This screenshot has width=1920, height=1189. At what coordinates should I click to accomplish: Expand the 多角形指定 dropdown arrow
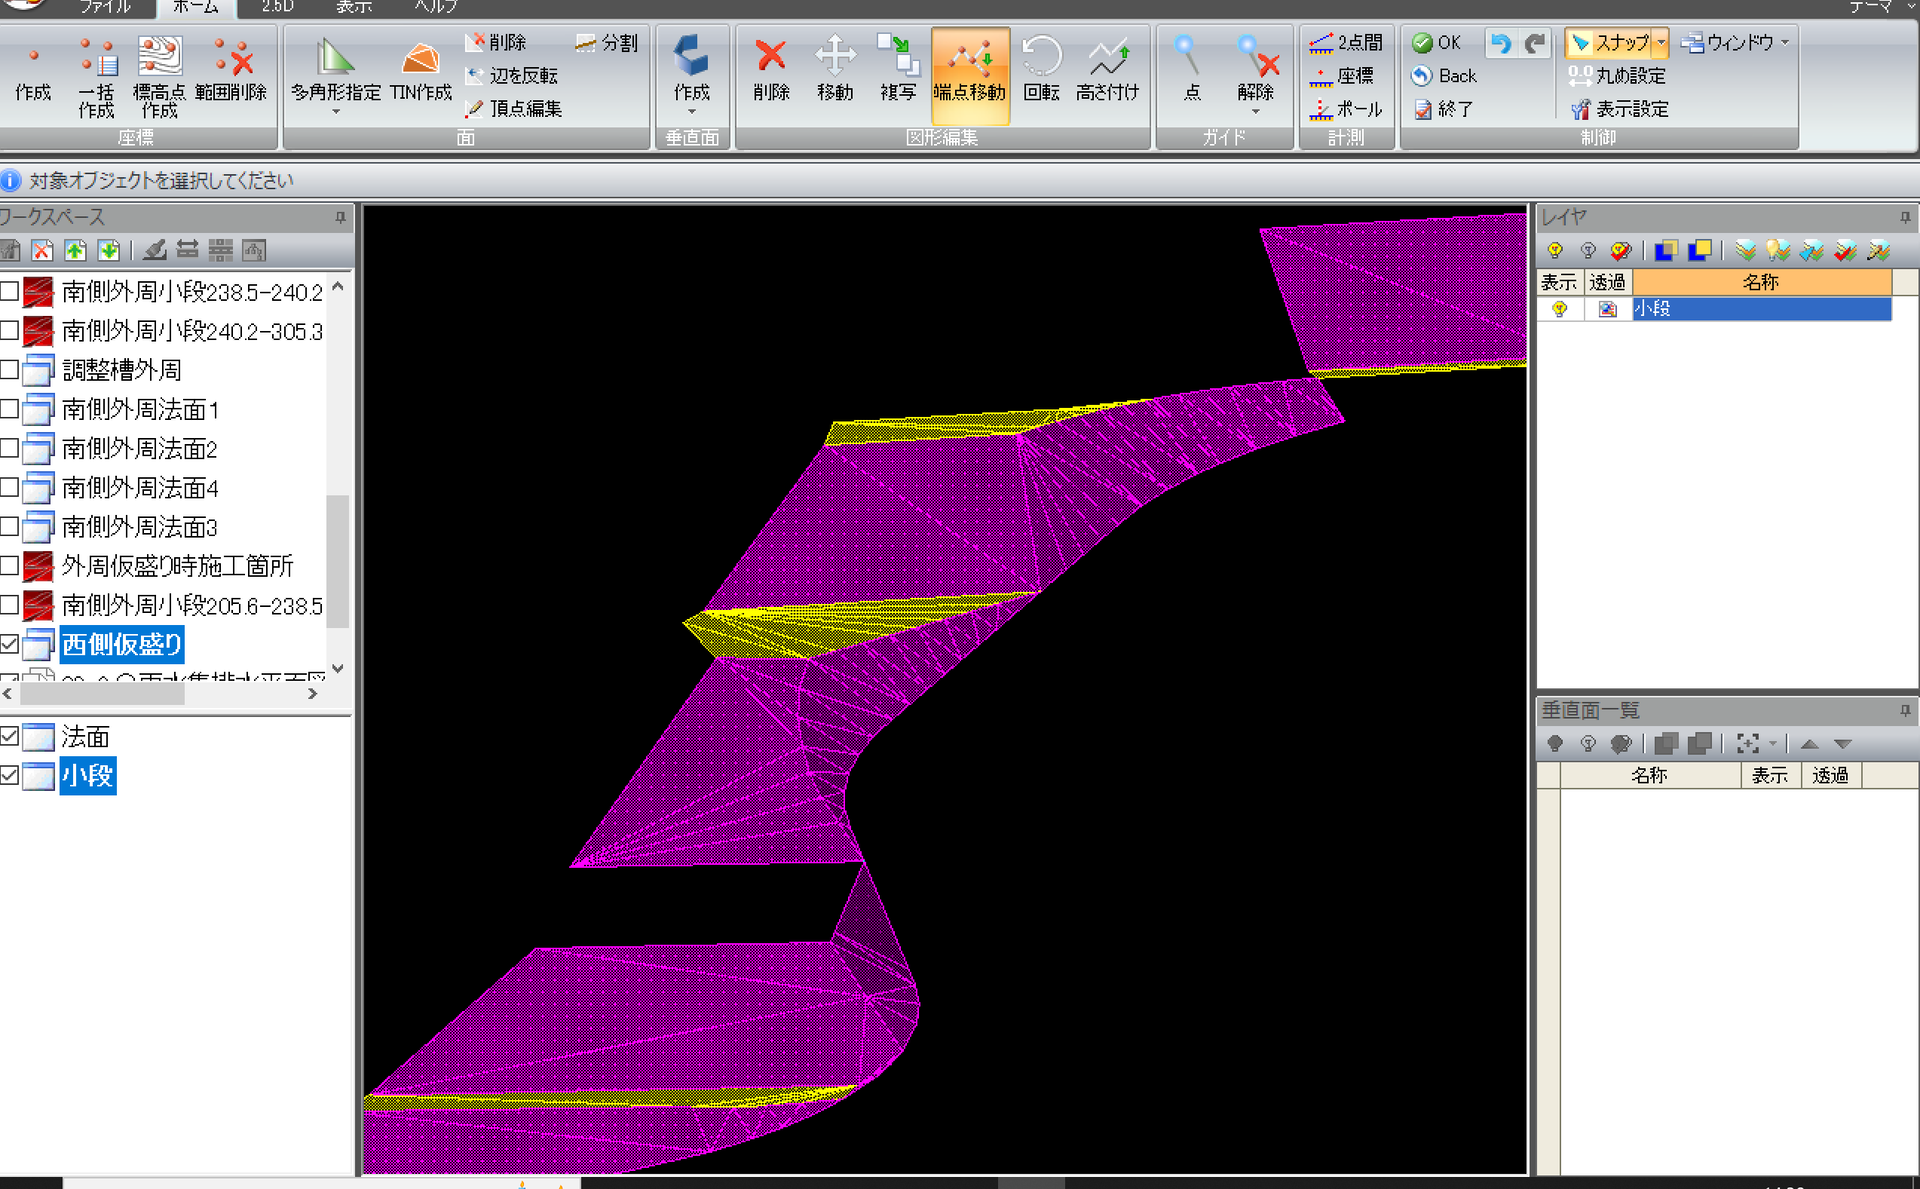(x=336, y=112)
